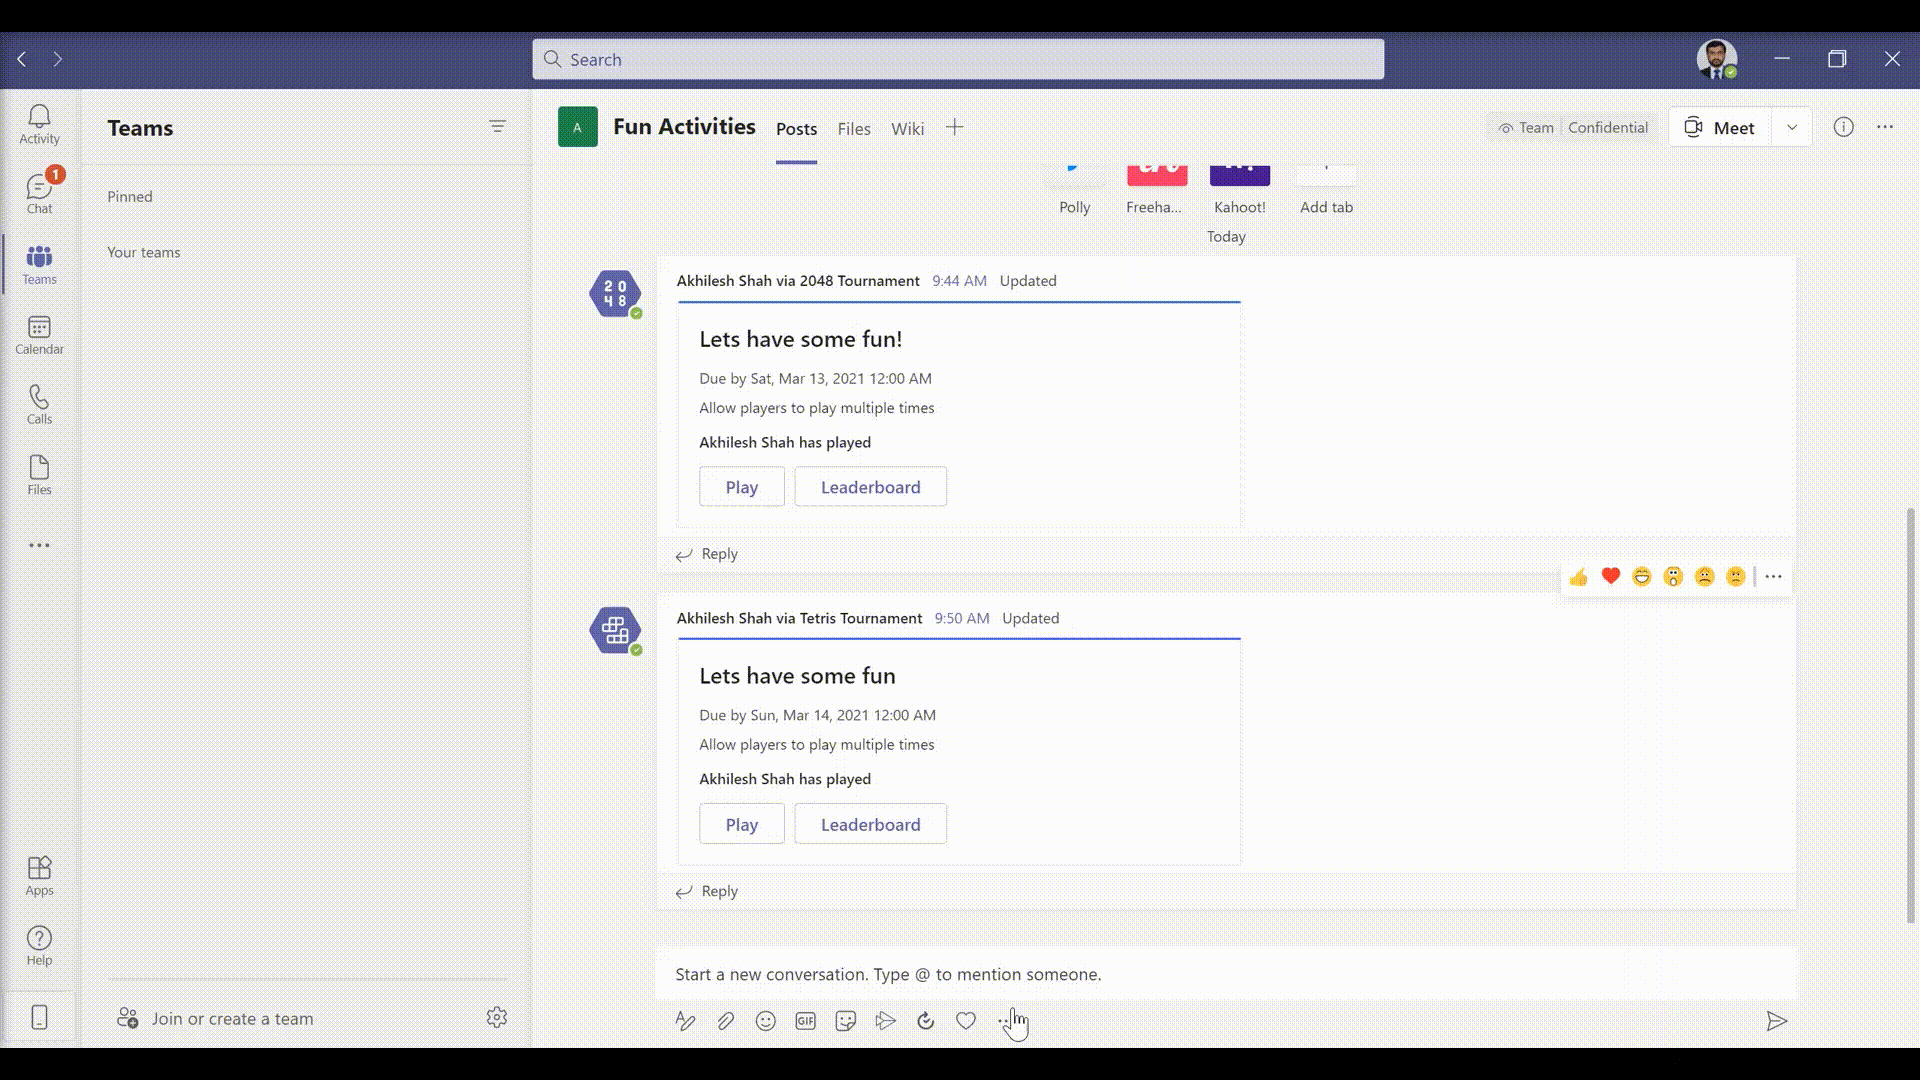Open the Calendar app
Screen dimensions: 1920x1080
click(x=39, y=335)
